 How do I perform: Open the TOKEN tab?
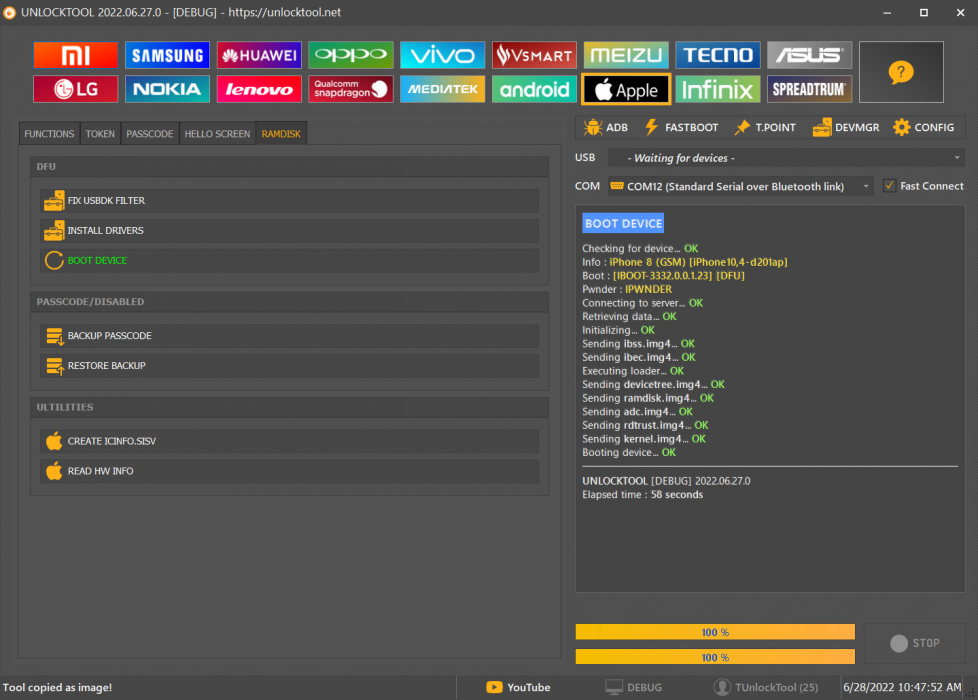tap(100, 134)
